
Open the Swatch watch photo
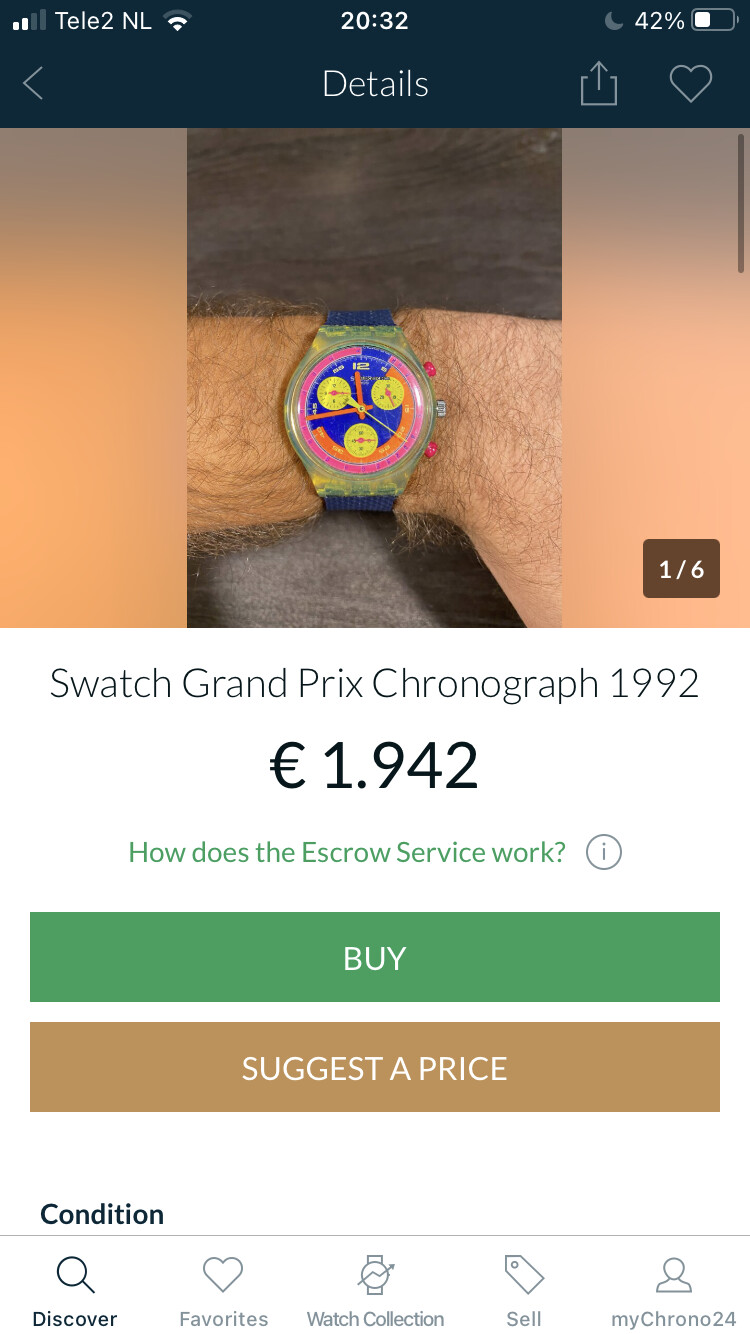click(x=374, y=378)
